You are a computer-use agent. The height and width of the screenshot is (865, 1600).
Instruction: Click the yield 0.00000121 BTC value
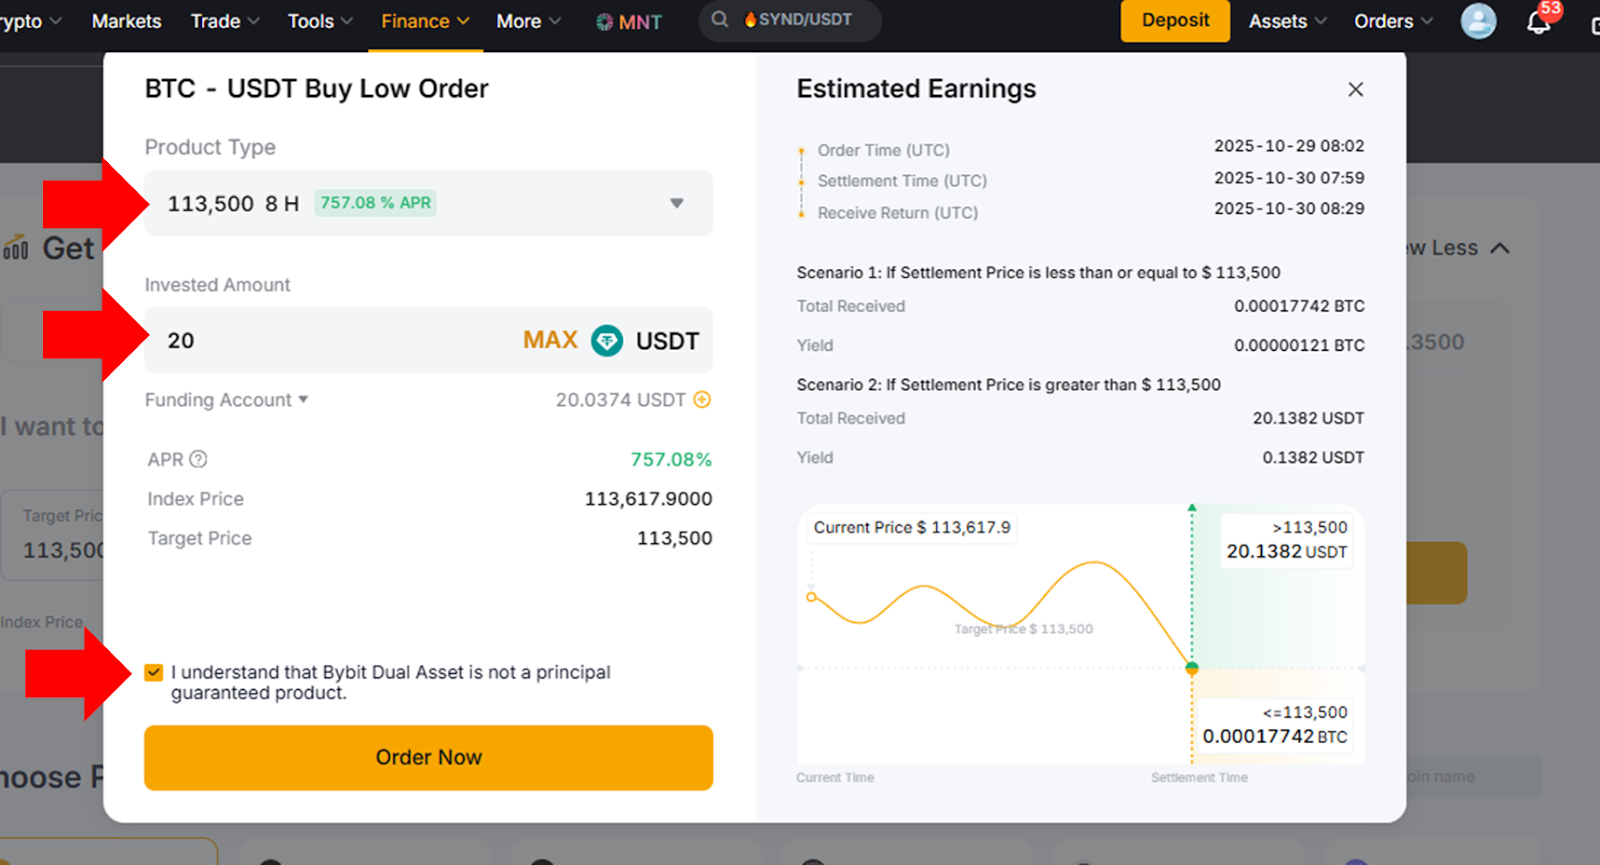coord(1299,345)
